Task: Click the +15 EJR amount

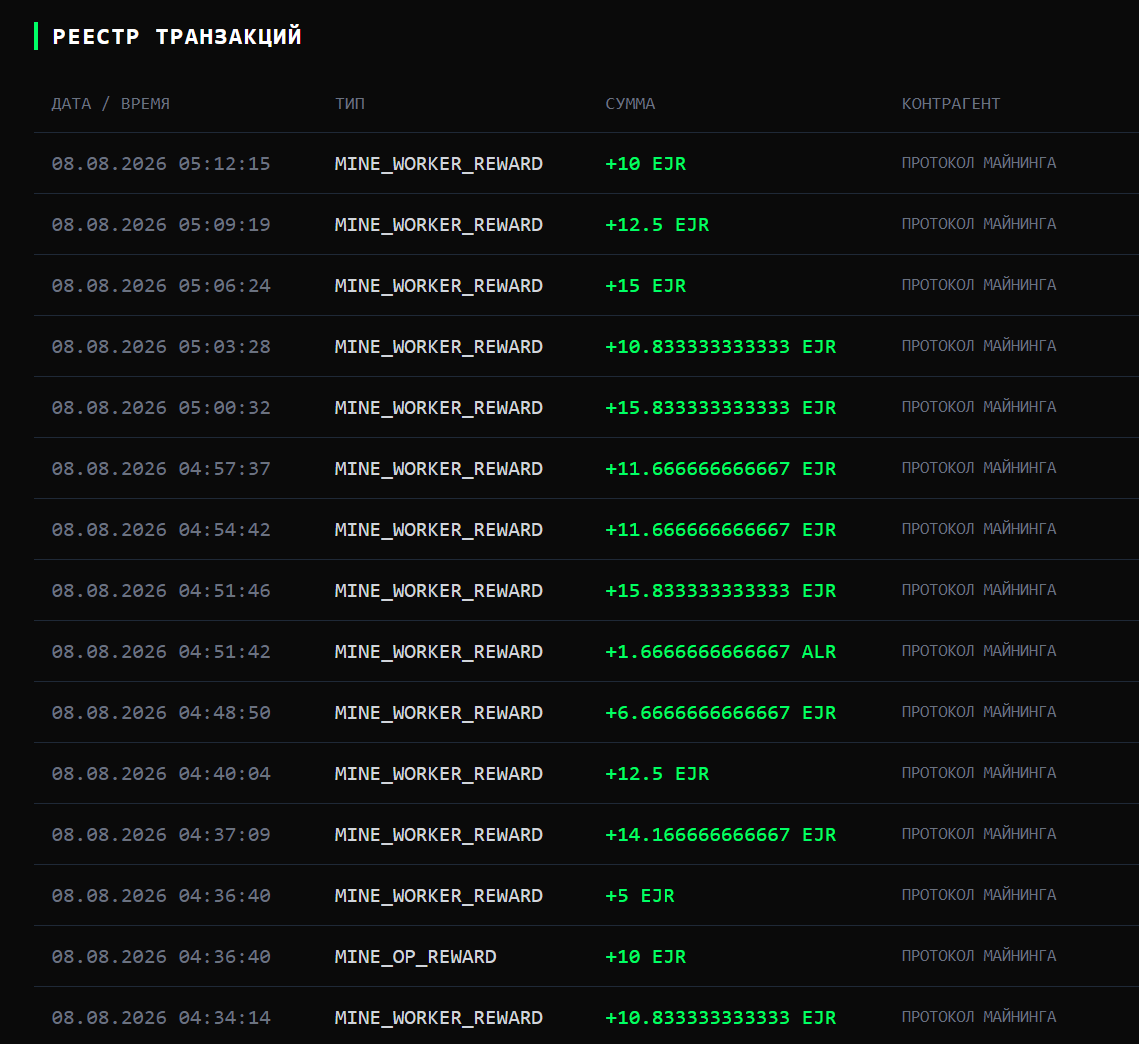Action: [646, 286]
